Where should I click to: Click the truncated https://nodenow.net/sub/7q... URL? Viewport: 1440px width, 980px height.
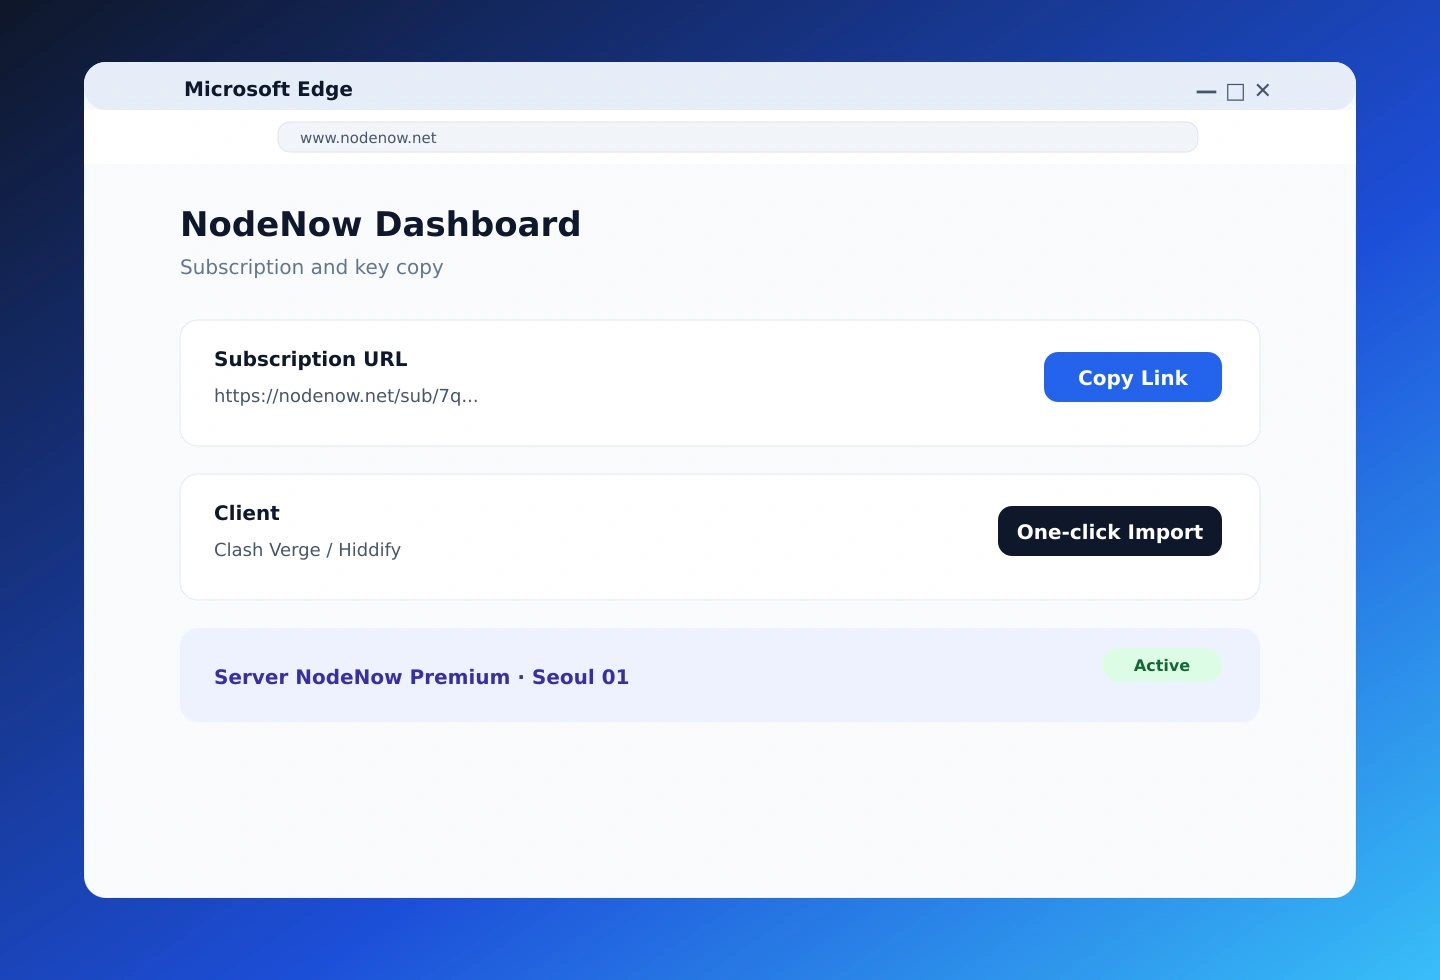346,396
